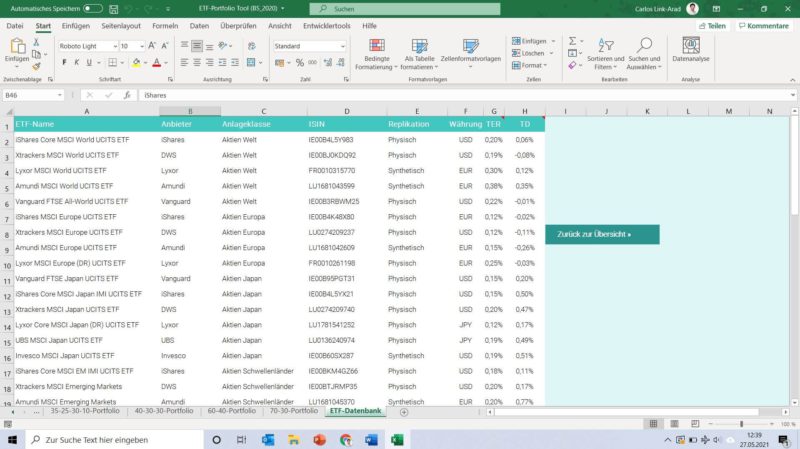Viewport: 800px width, 449px height.
Task: Apply percent style format
Action: pos(300,62)
